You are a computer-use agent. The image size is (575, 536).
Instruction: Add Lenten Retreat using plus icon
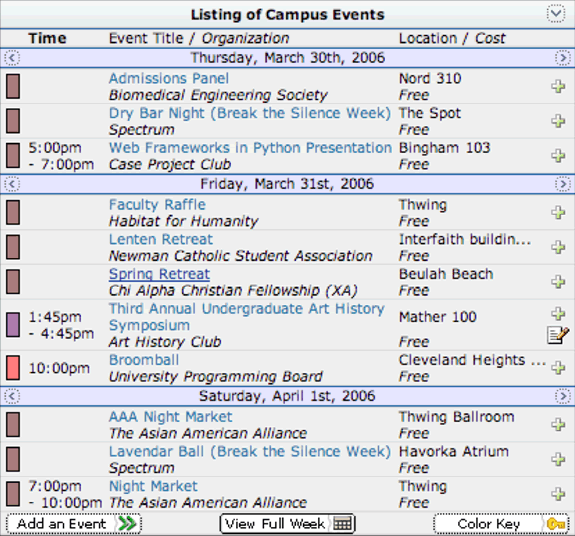click(558, 247)
